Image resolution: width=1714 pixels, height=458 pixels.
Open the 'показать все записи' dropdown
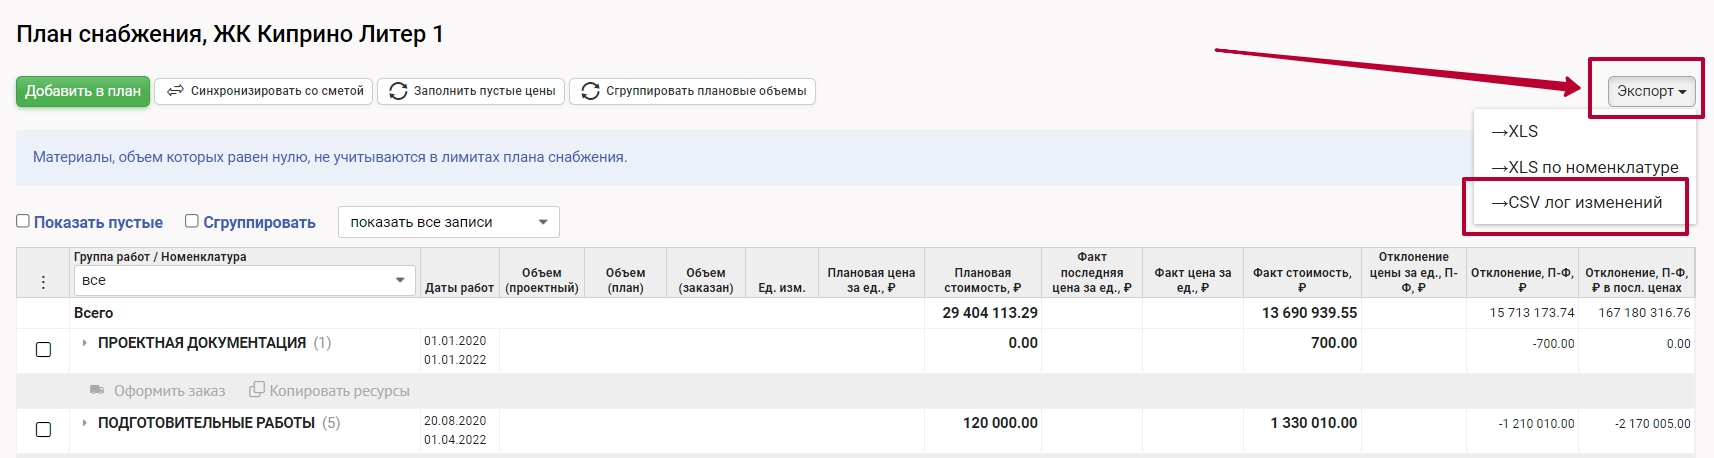(x=448, y=222)
